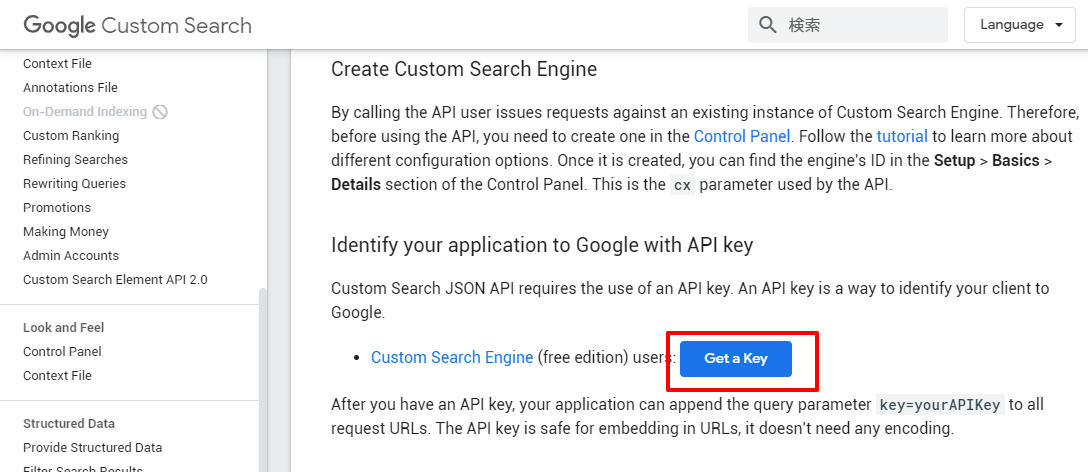Screen dimensions: 1088x472
Task: Open Refining Searches sidebar item
Action: tap(75, 160)
